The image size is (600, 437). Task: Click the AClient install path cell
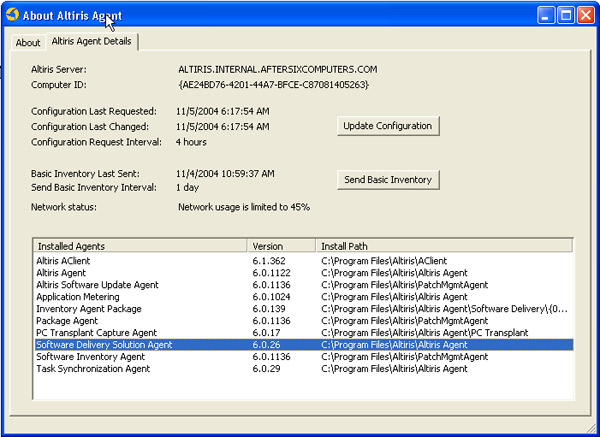pyautogui.click(x=384, y=261)
